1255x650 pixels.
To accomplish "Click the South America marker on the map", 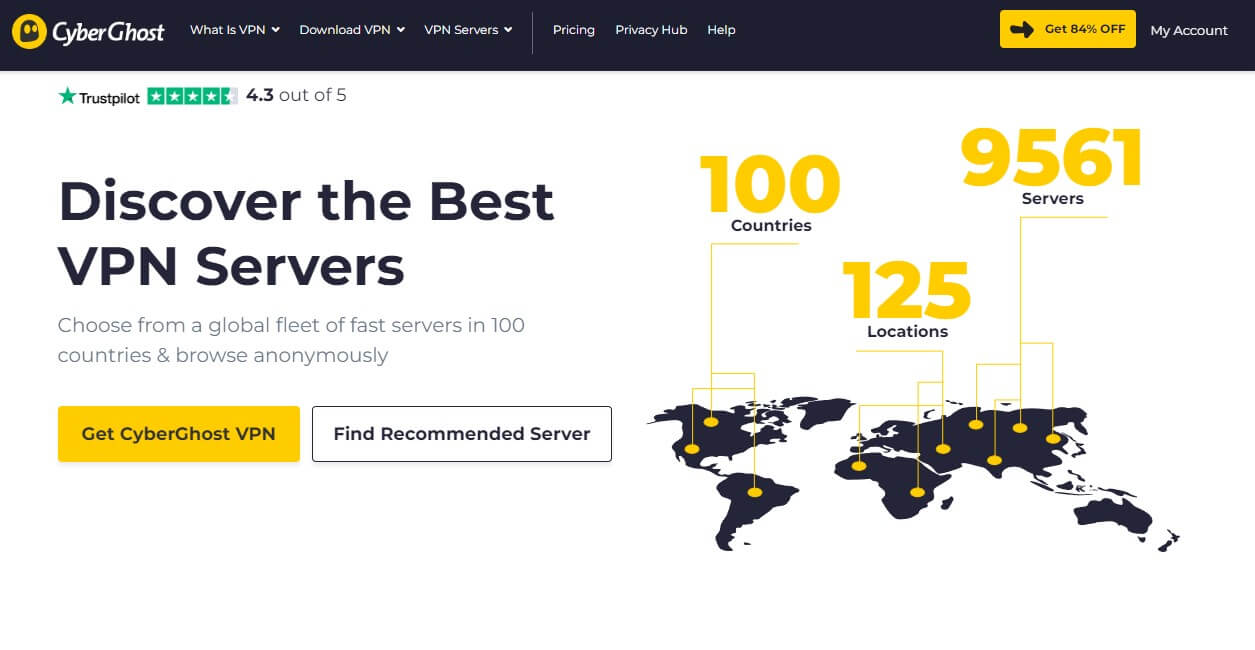I will click(755, 492).
